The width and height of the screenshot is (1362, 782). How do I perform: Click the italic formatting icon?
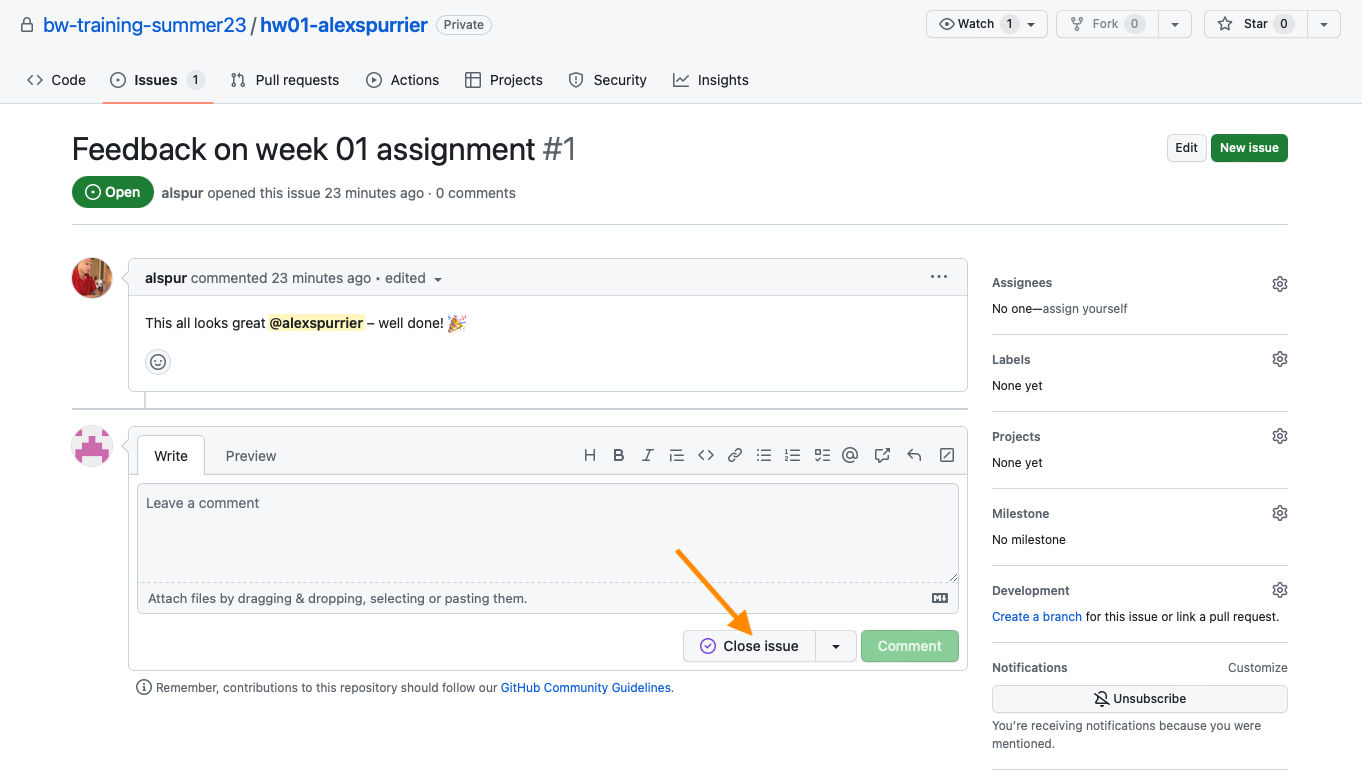coord(648,455)
